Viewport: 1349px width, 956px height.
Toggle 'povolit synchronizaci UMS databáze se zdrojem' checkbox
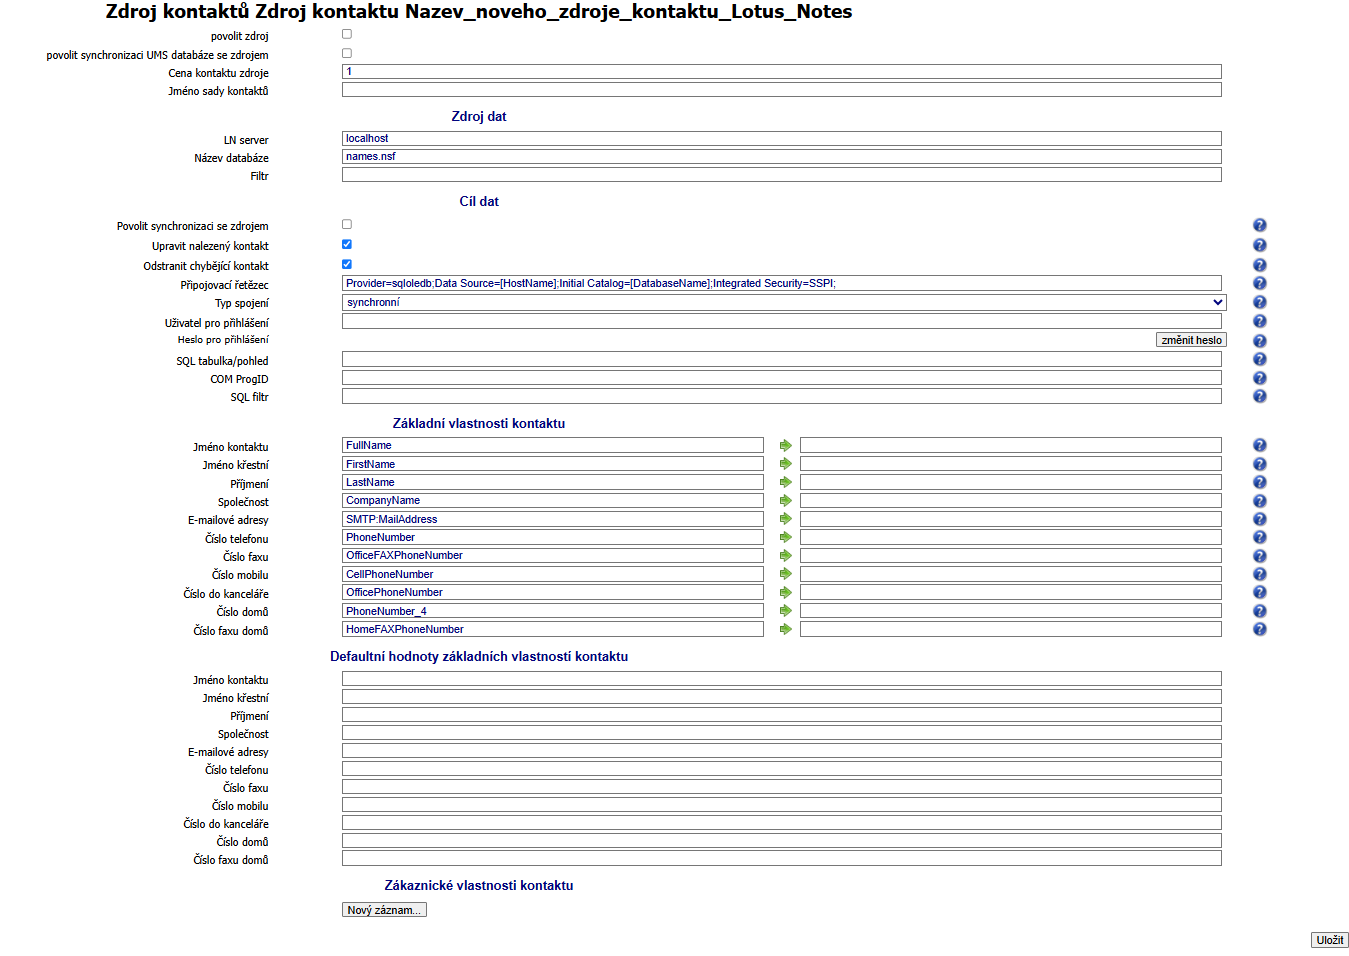click(x=347, y=53)
